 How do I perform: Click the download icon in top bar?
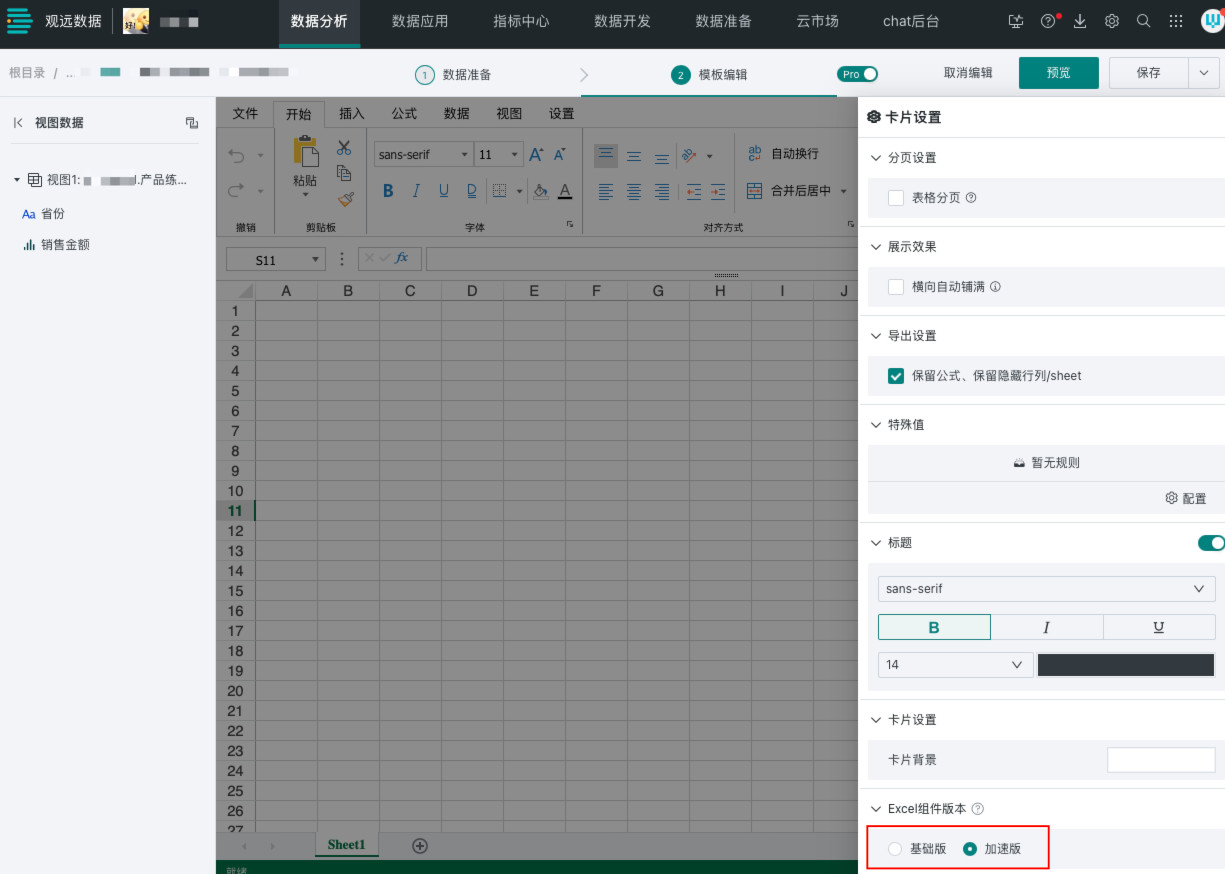coord(1080,21)
